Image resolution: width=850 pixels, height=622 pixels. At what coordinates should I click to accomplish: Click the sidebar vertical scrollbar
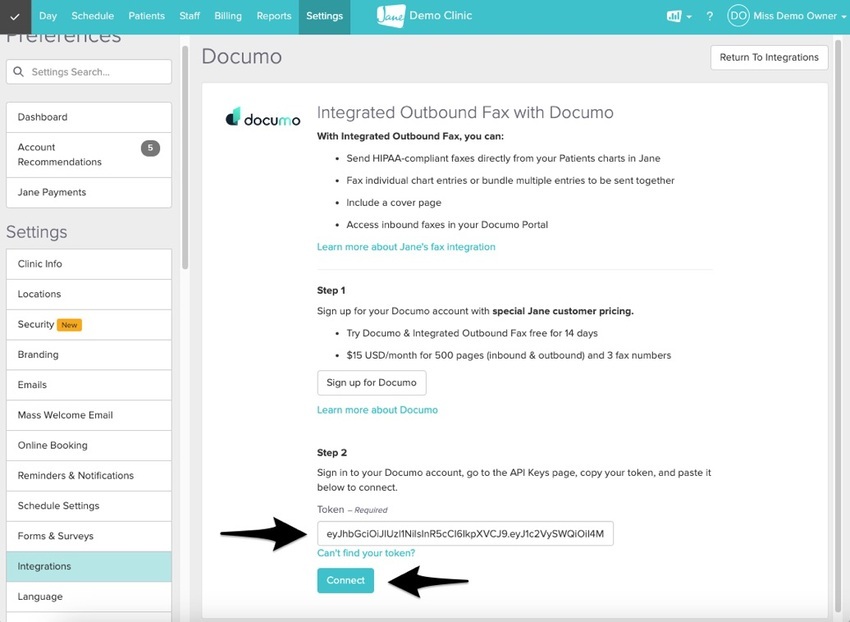click(x=185, y=157)
